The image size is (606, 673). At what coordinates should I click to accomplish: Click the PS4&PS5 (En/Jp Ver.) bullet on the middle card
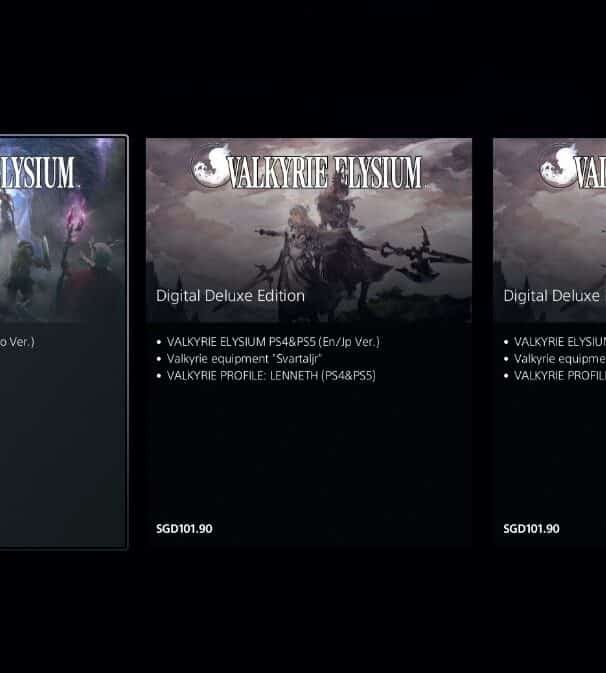pos(273,342)
